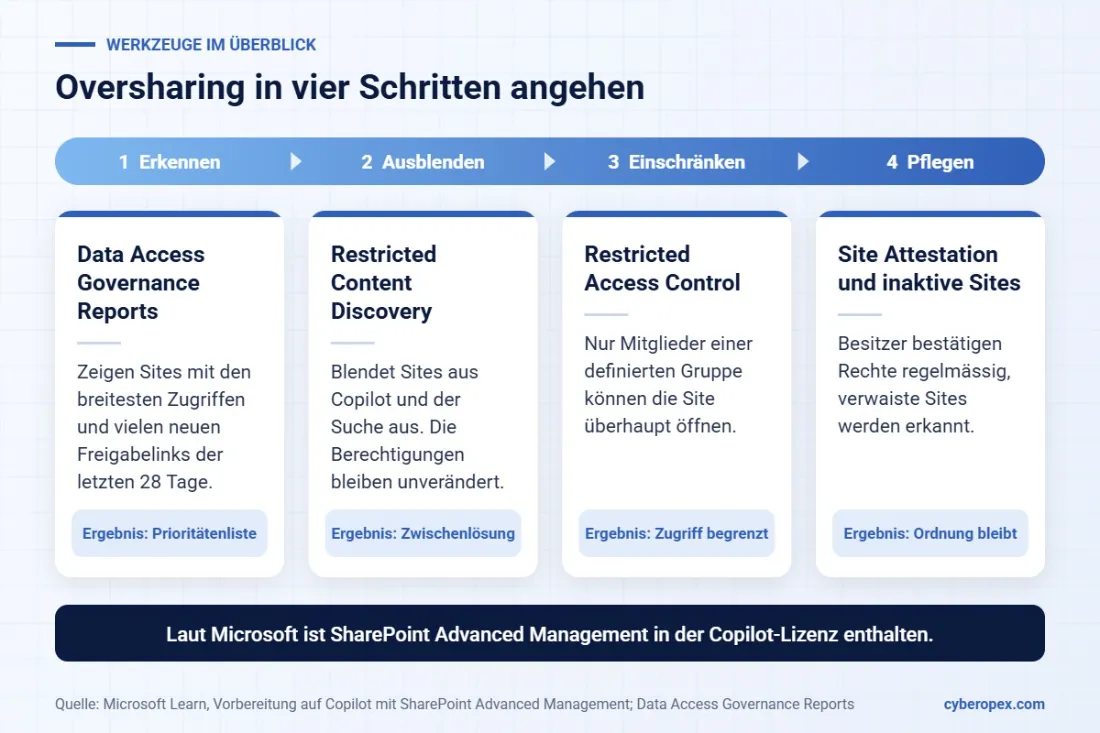Image resolution: width=1100 pixels, height=733 pixels.
Task: Click the card title 'Site Attestation und inaktive Sites'
Action: coord(929,268)
